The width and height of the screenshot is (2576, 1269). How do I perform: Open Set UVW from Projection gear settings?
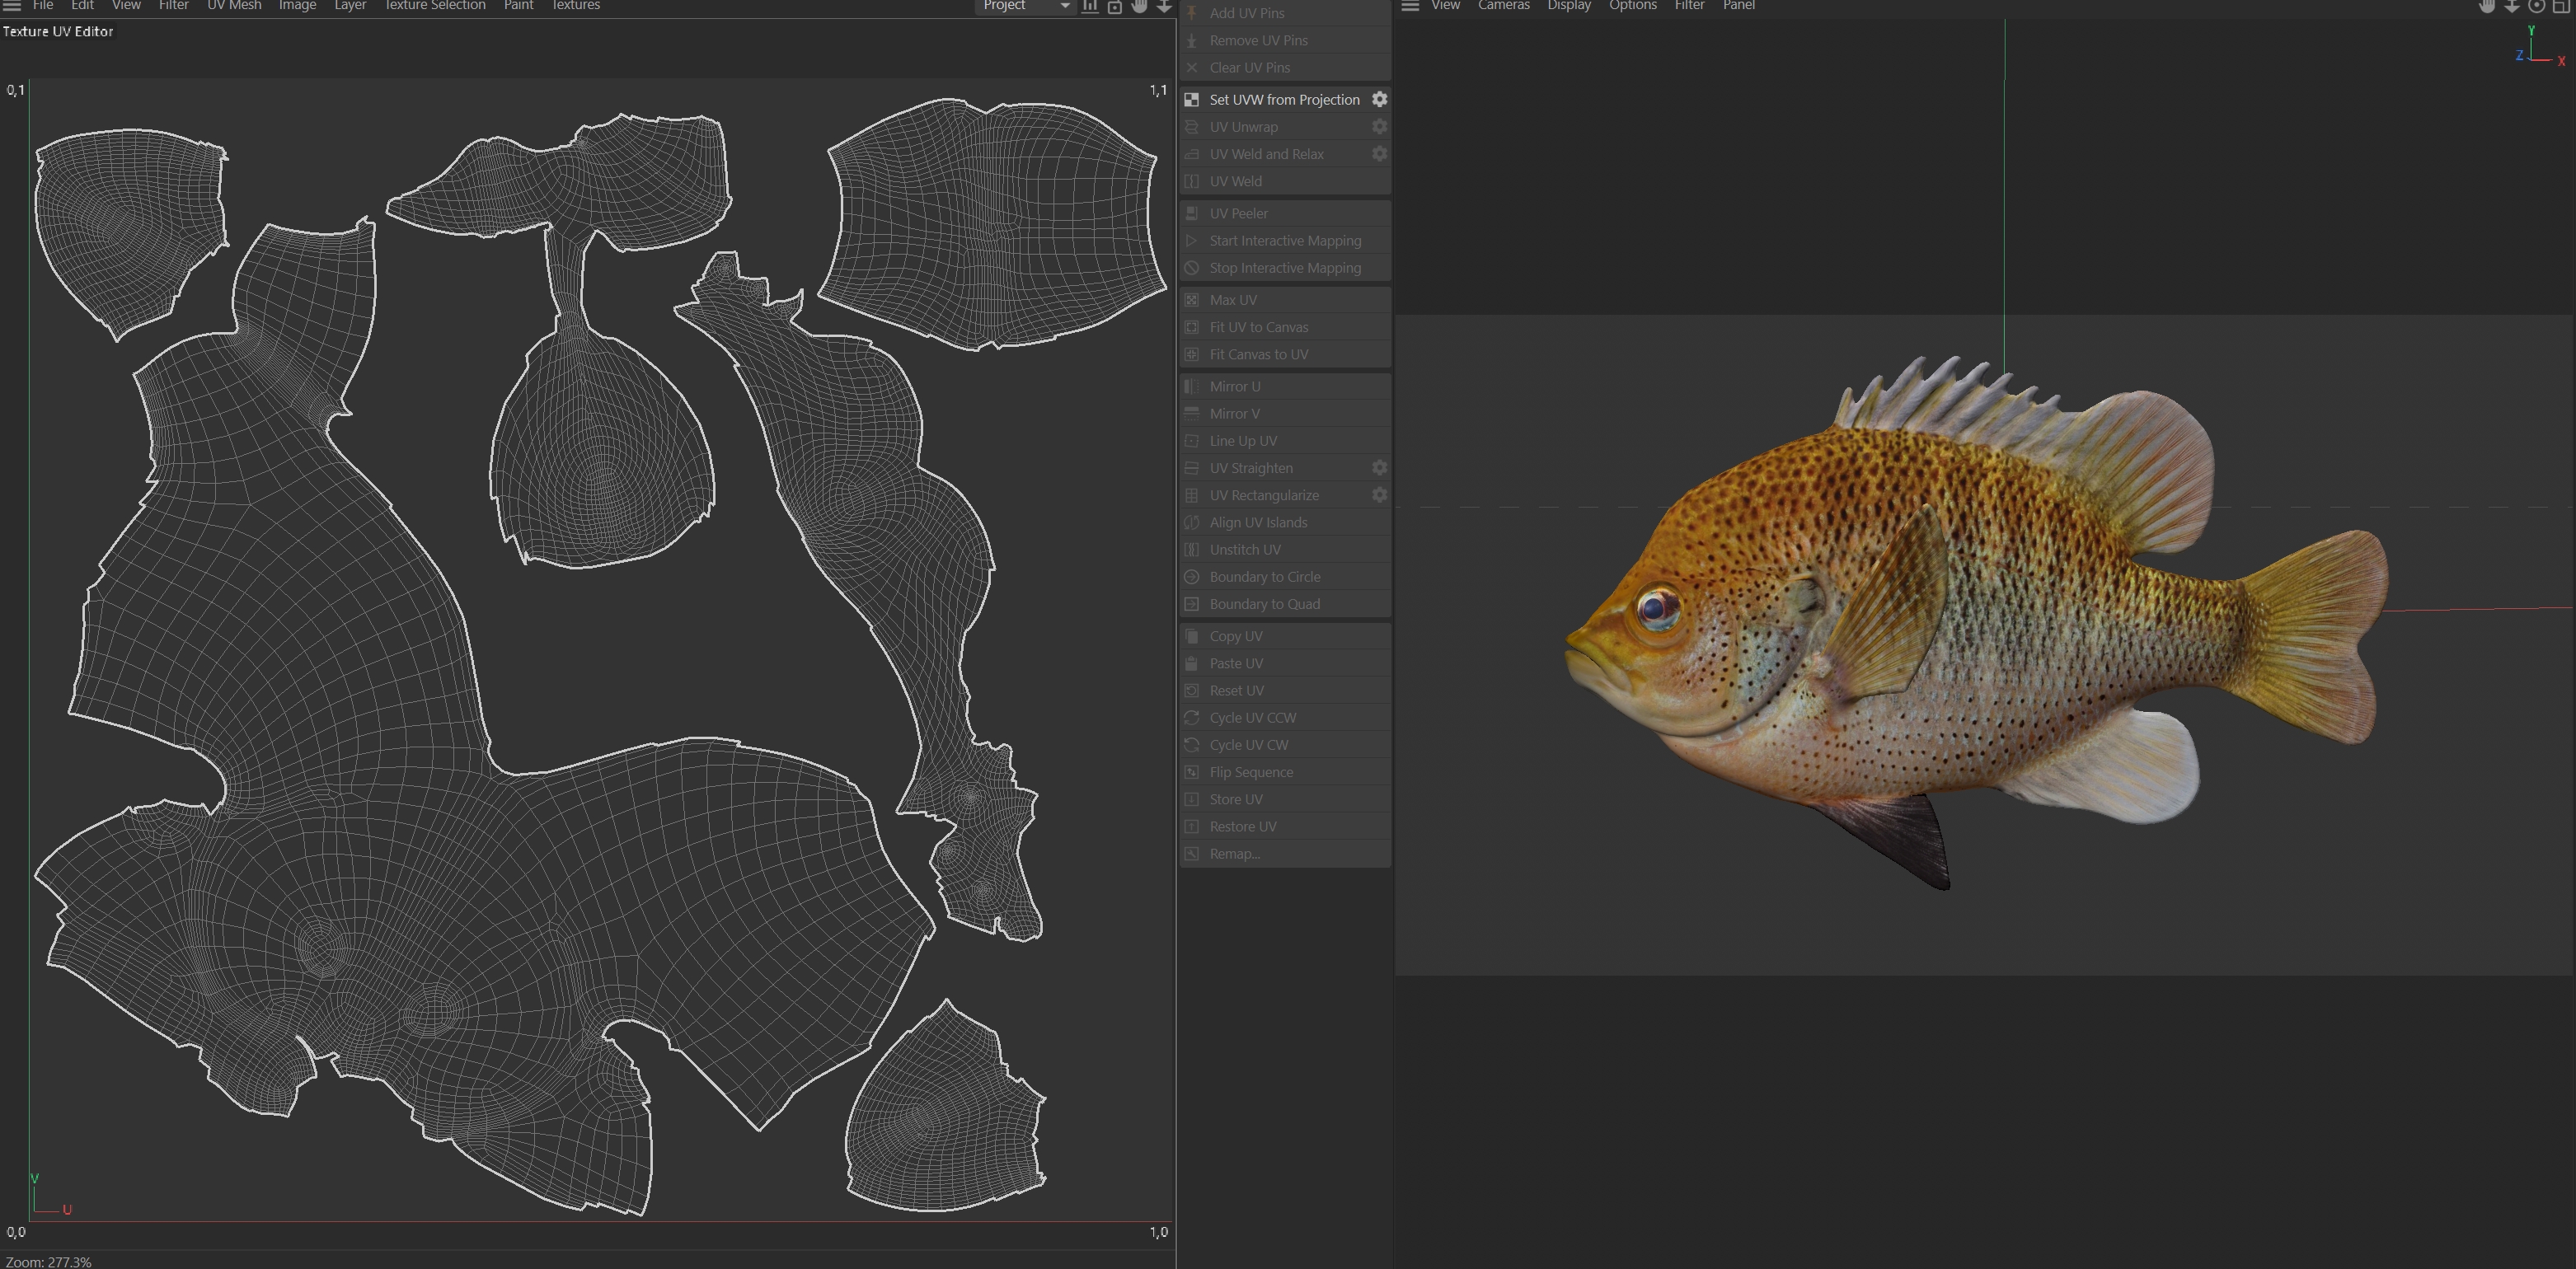tap(1379, 99)
